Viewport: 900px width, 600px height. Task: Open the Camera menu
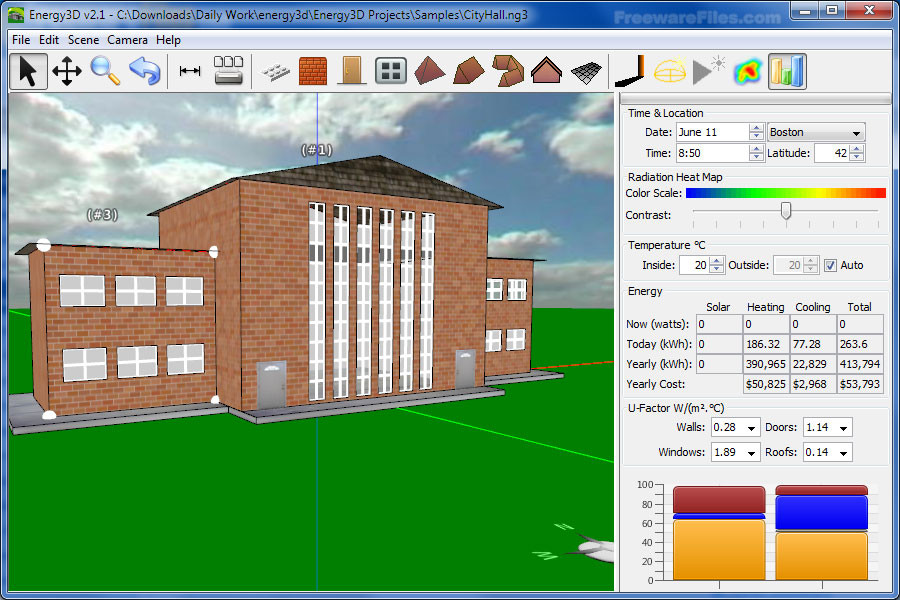tap(127, 40)
